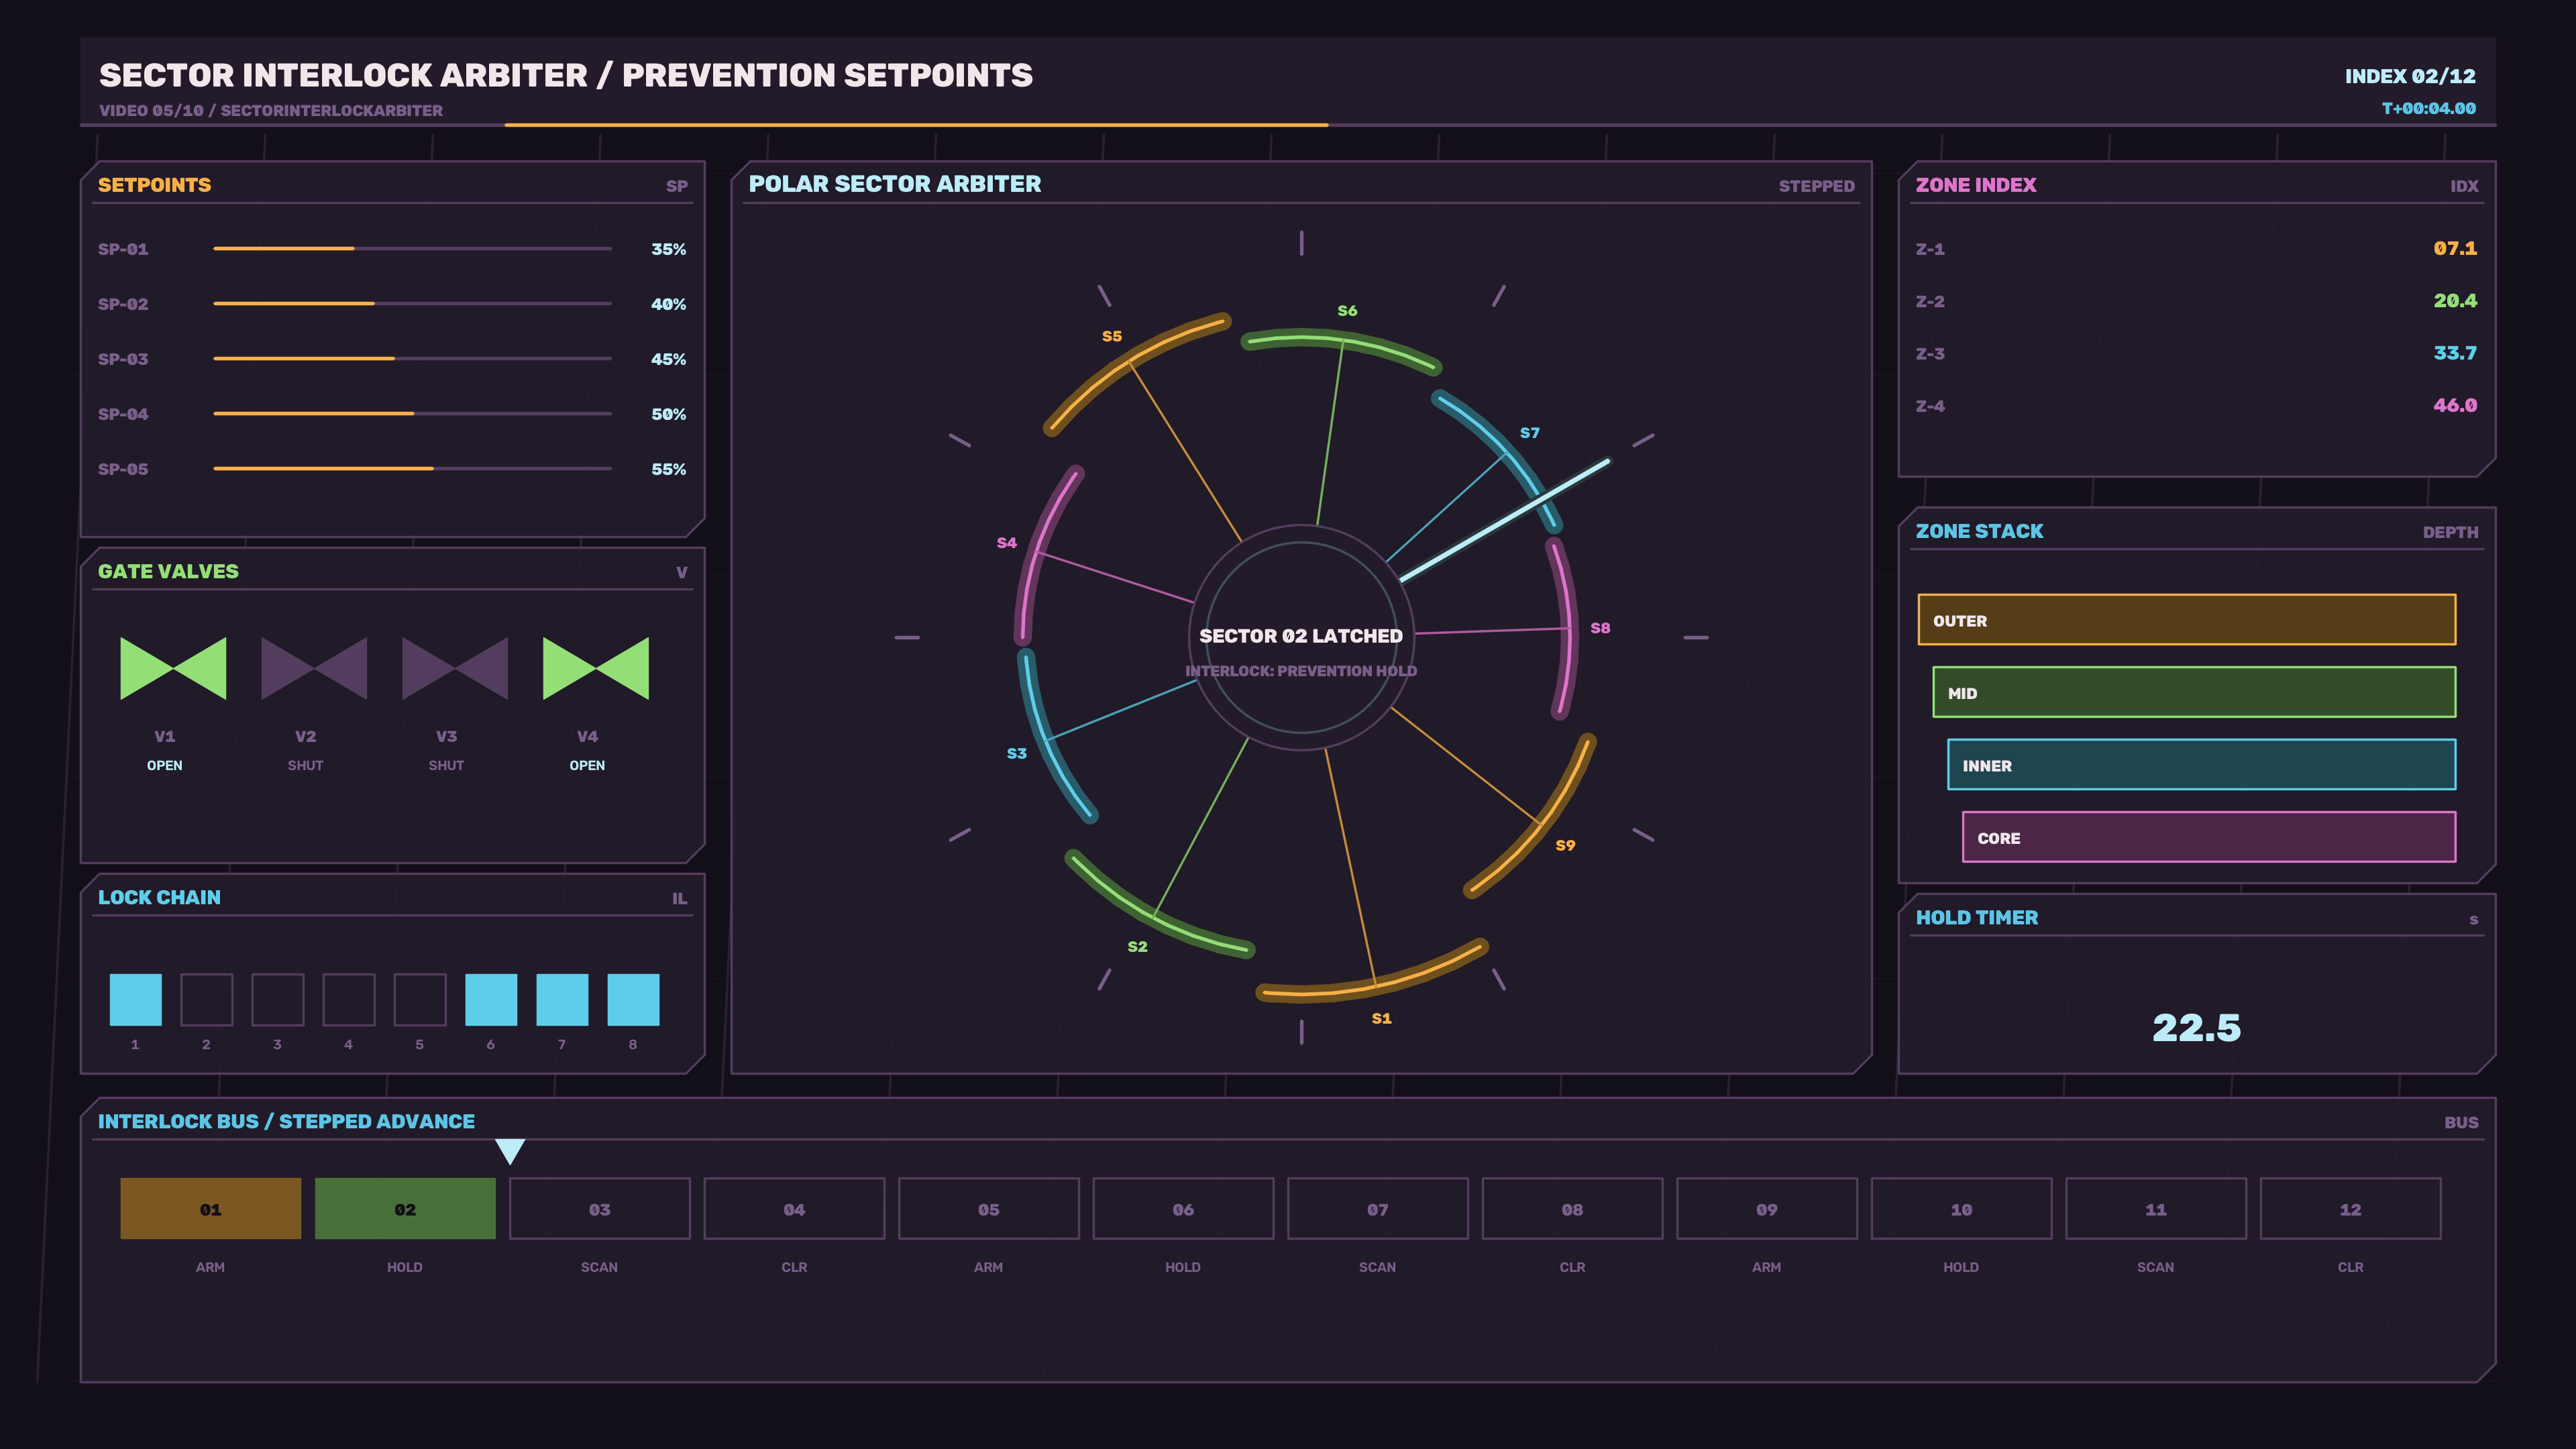2576x1449 pixels.
Task: Adjust the SP-04 setpoint slider
Action: pos(412,413)
